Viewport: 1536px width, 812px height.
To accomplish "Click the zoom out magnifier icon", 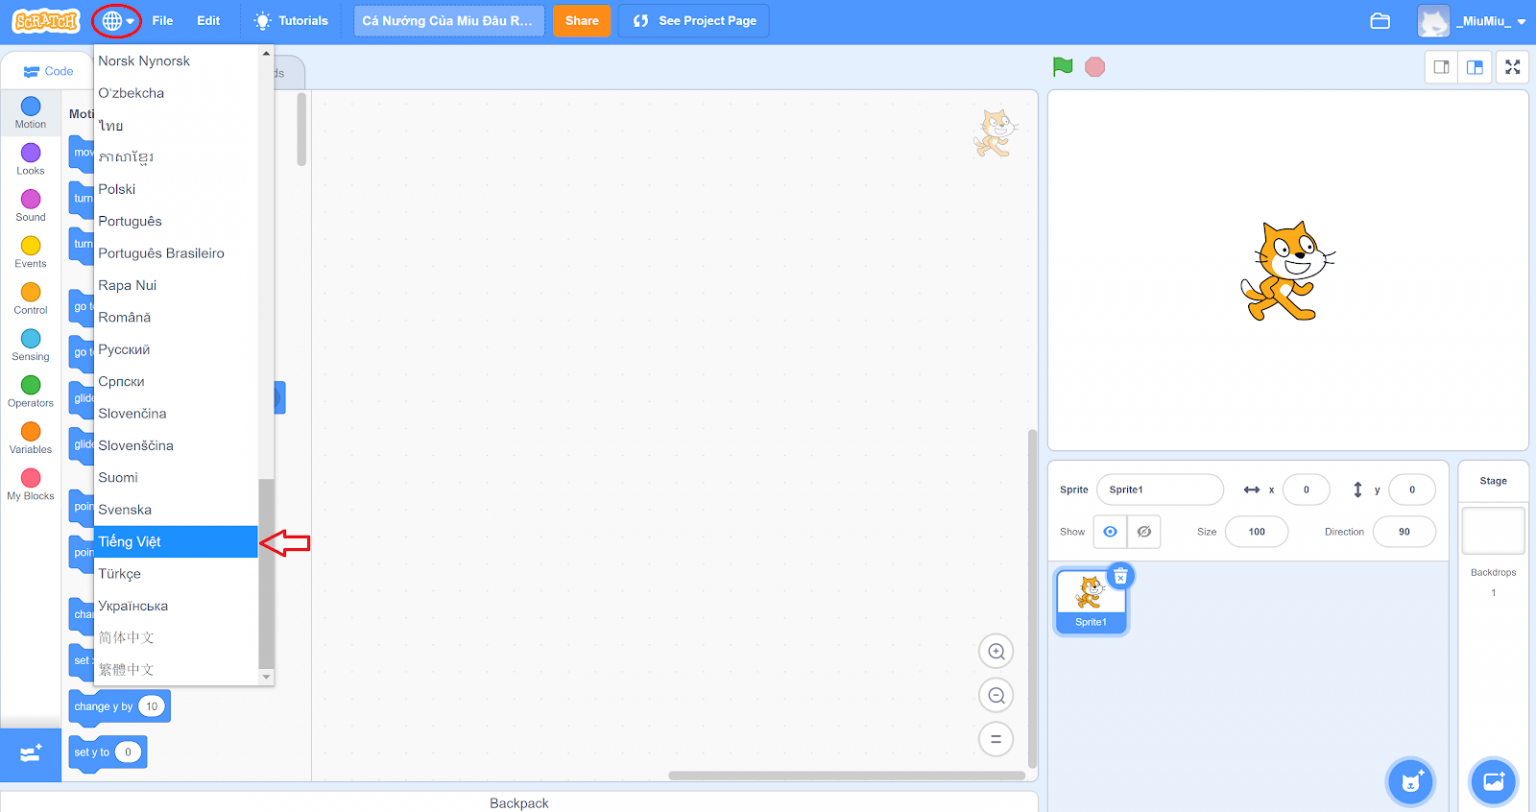I will [996, 696].
